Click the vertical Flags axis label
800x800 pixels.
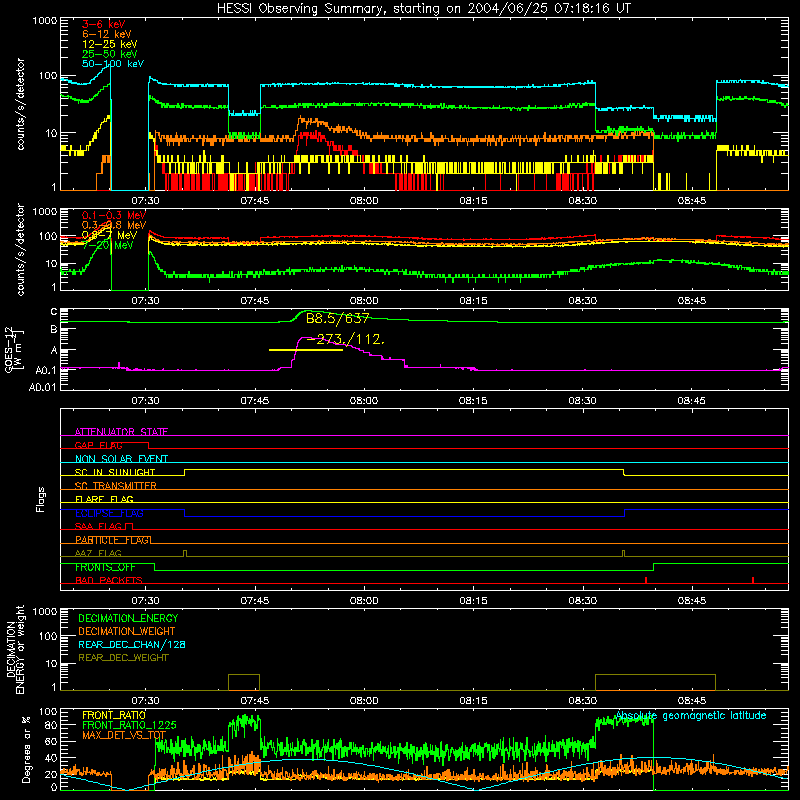pyautogui.click(x=41, y=499)
